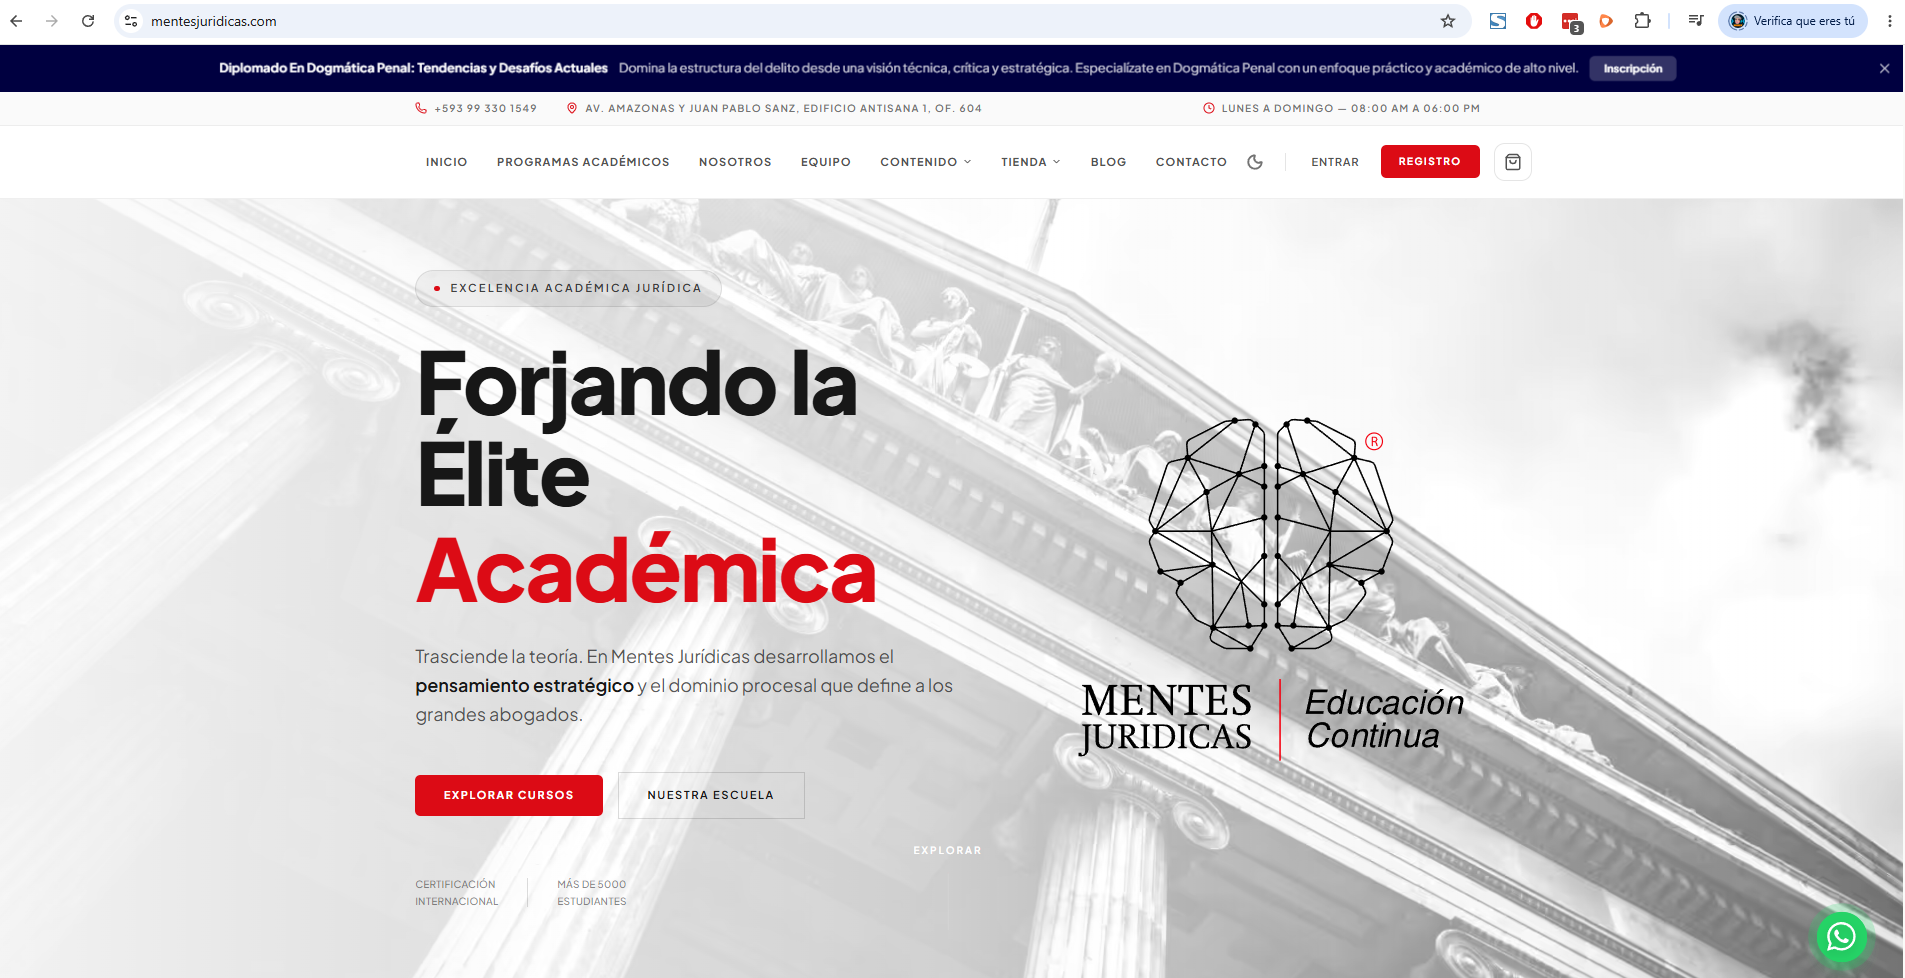
Task: Open the red Opera-style extension icon
Action: pyautogui.click(x=1534, y=21)
